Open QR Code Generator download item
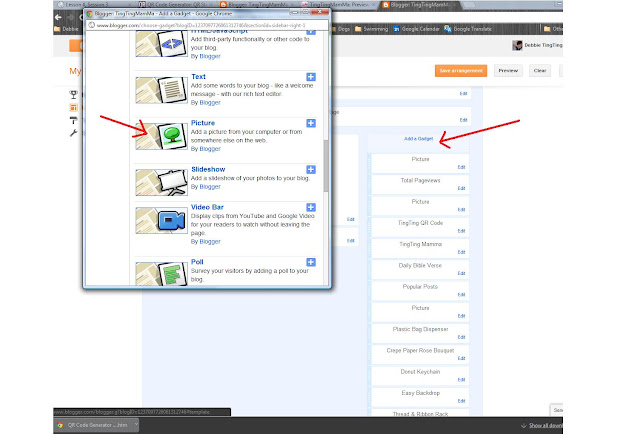The image size is (640, 434). coord(93,425)
